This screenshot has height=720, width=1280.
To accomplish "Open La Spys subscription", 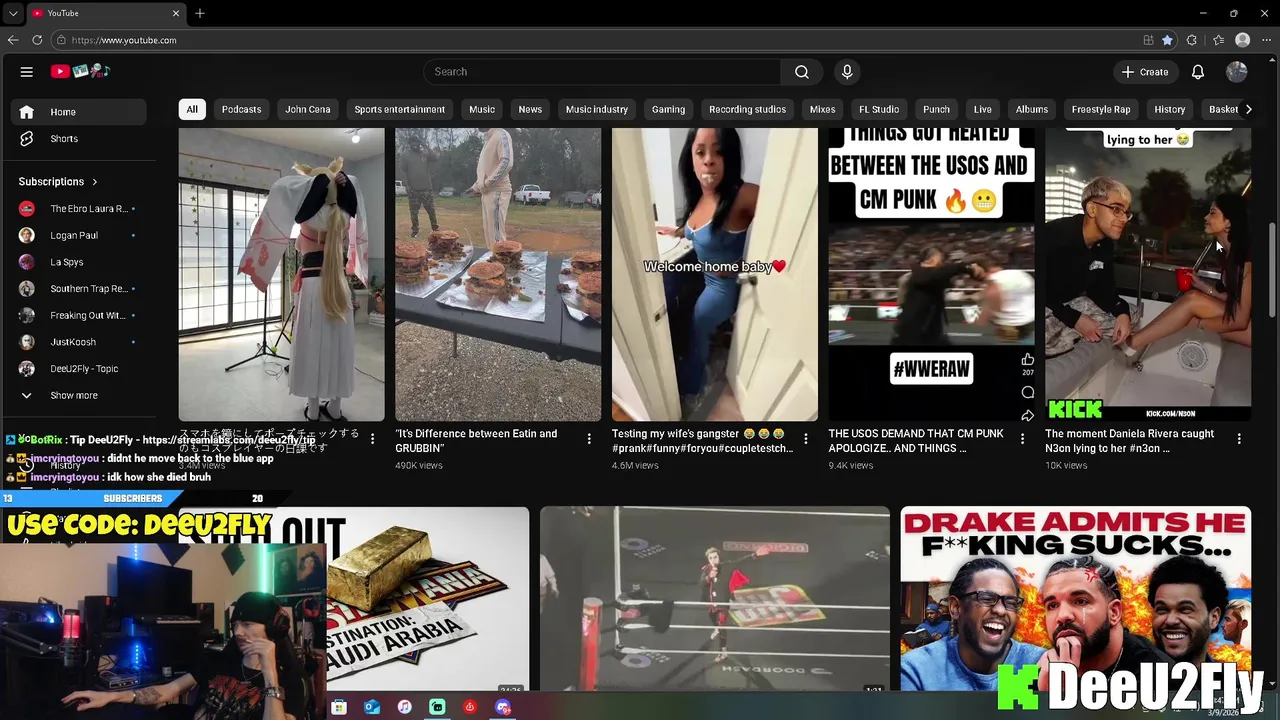I will 78,262.
